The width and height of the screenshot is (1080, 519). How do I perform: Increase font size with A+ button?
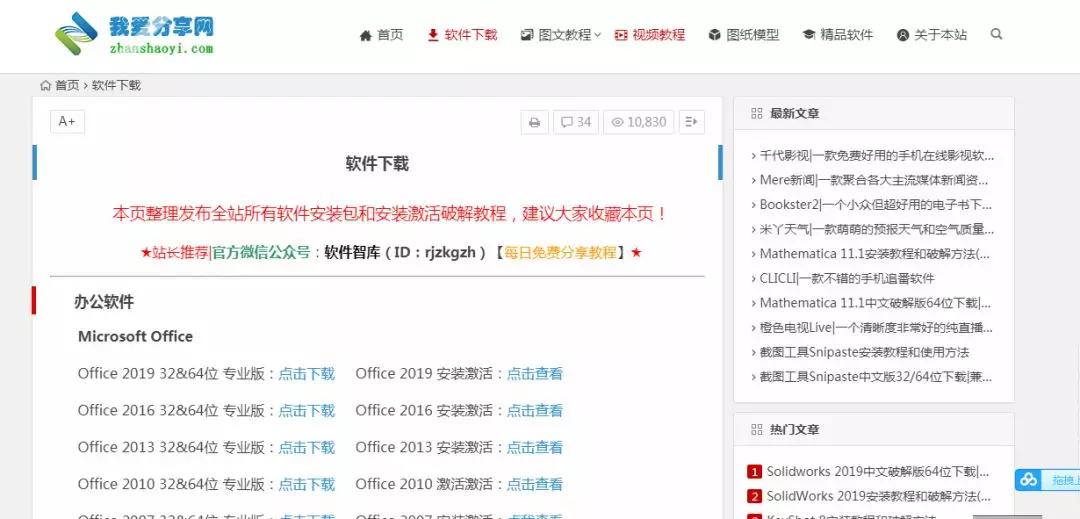coord(67,121)
